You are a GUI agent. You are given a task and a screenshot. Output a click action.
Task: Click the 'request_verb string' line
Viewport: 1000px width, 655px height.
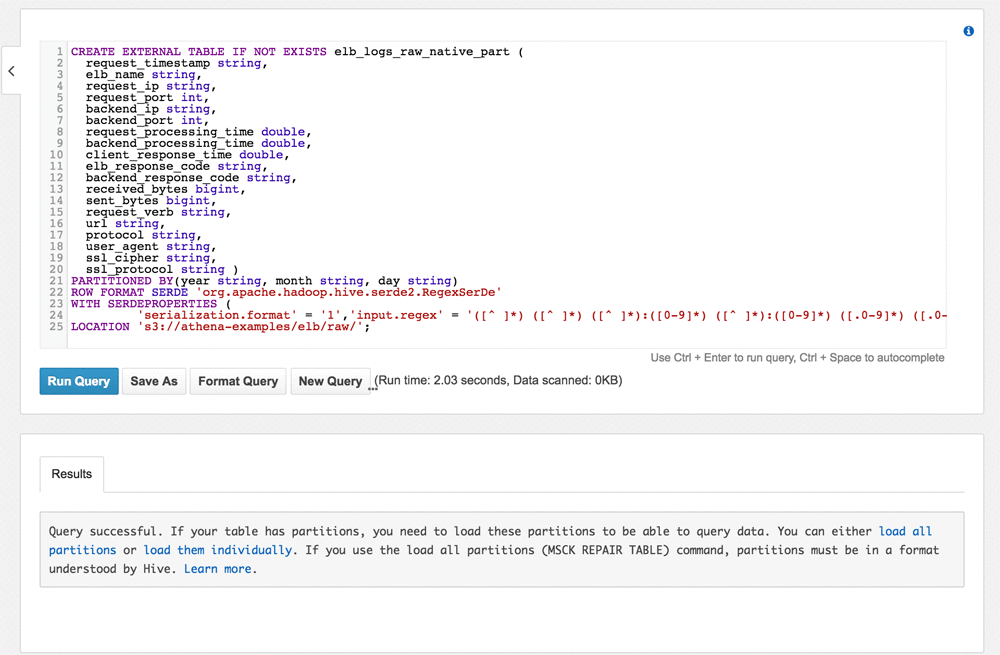[x=158, y=212]
